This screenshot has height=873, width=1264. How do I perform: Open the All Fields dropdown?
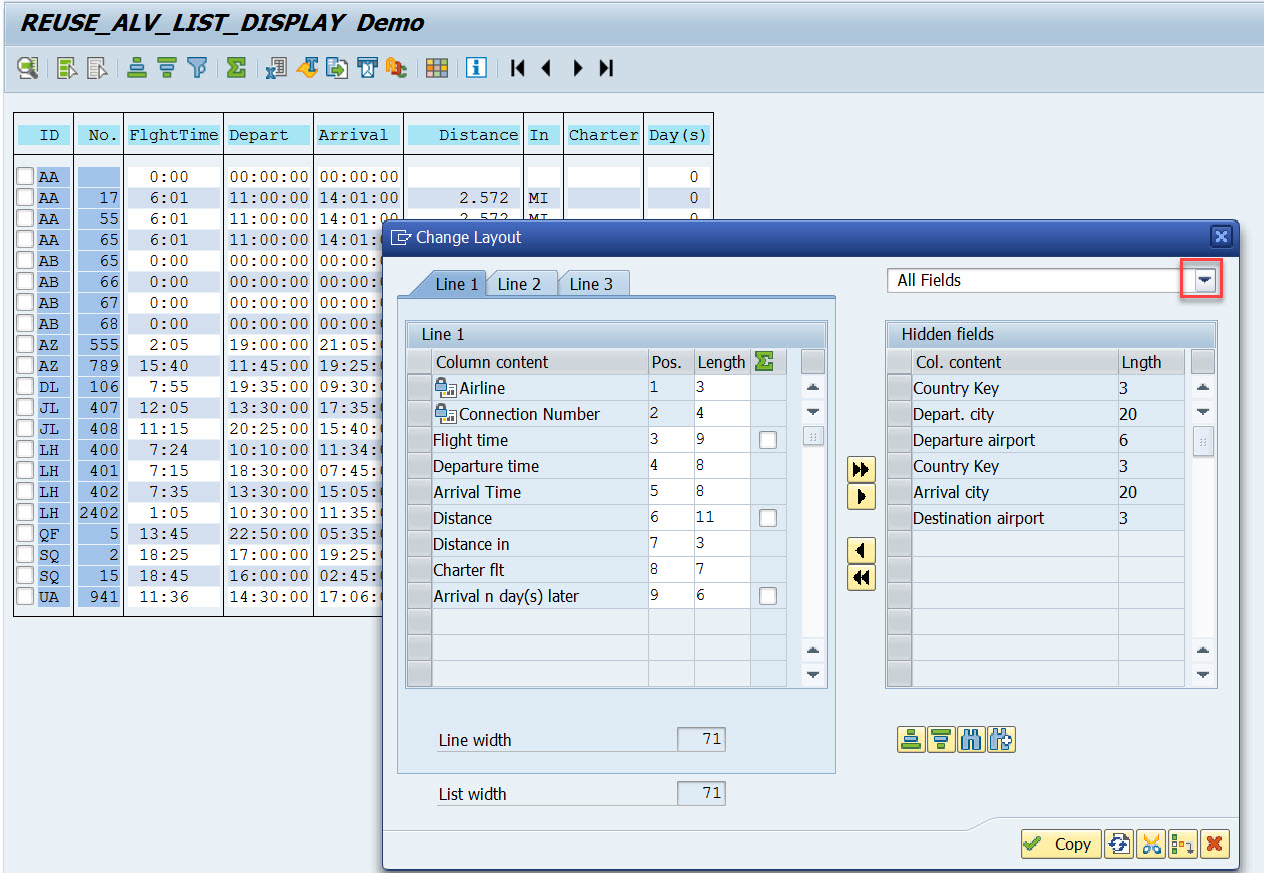pyautogui.click(x=1202, y=280)
